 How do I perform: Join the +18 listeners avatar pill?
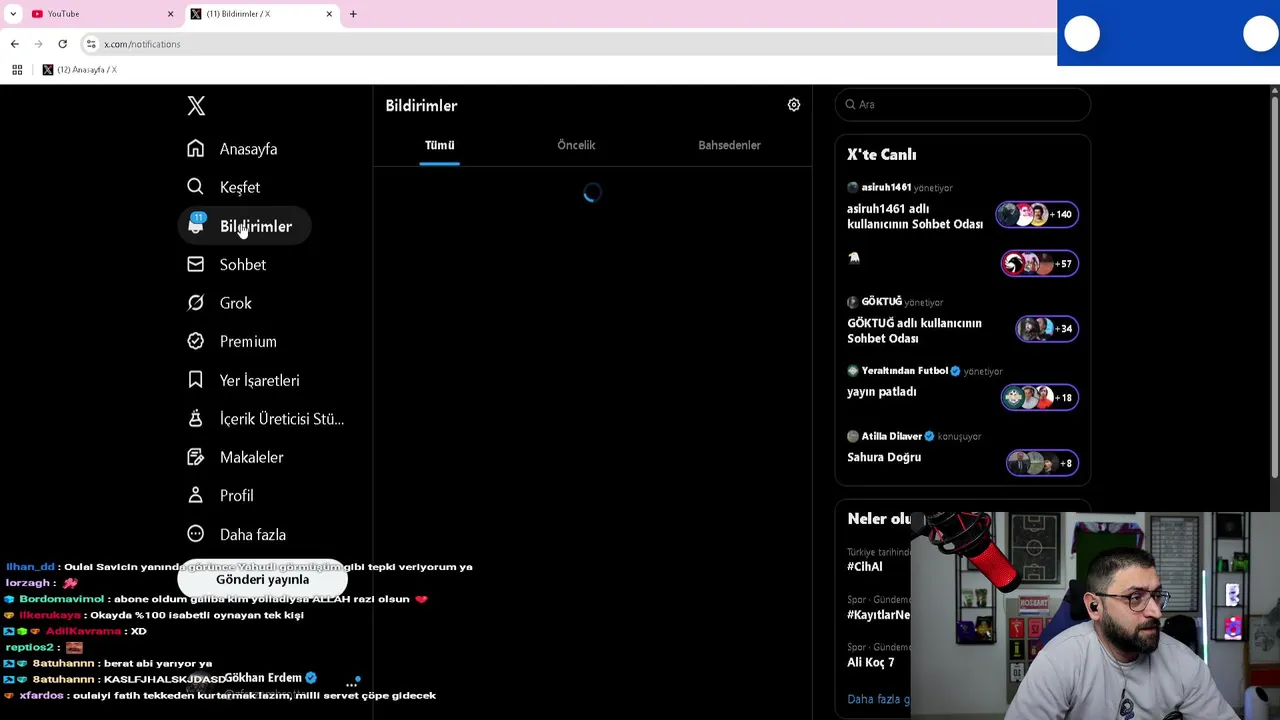pos(1039,398)
